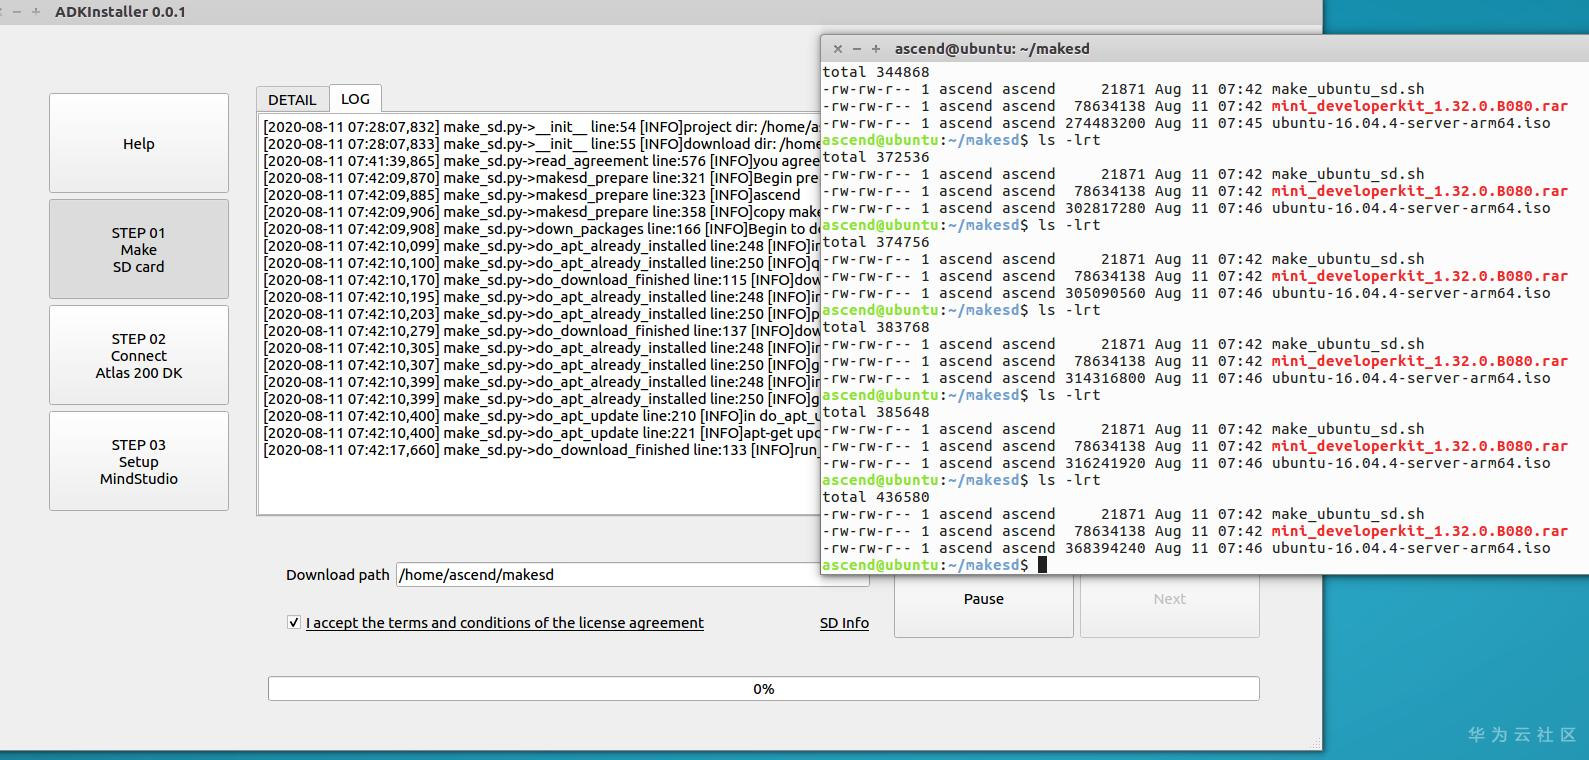Click the terminal title "ascend@ubuntu: ~/makesd"

point(992,48)
